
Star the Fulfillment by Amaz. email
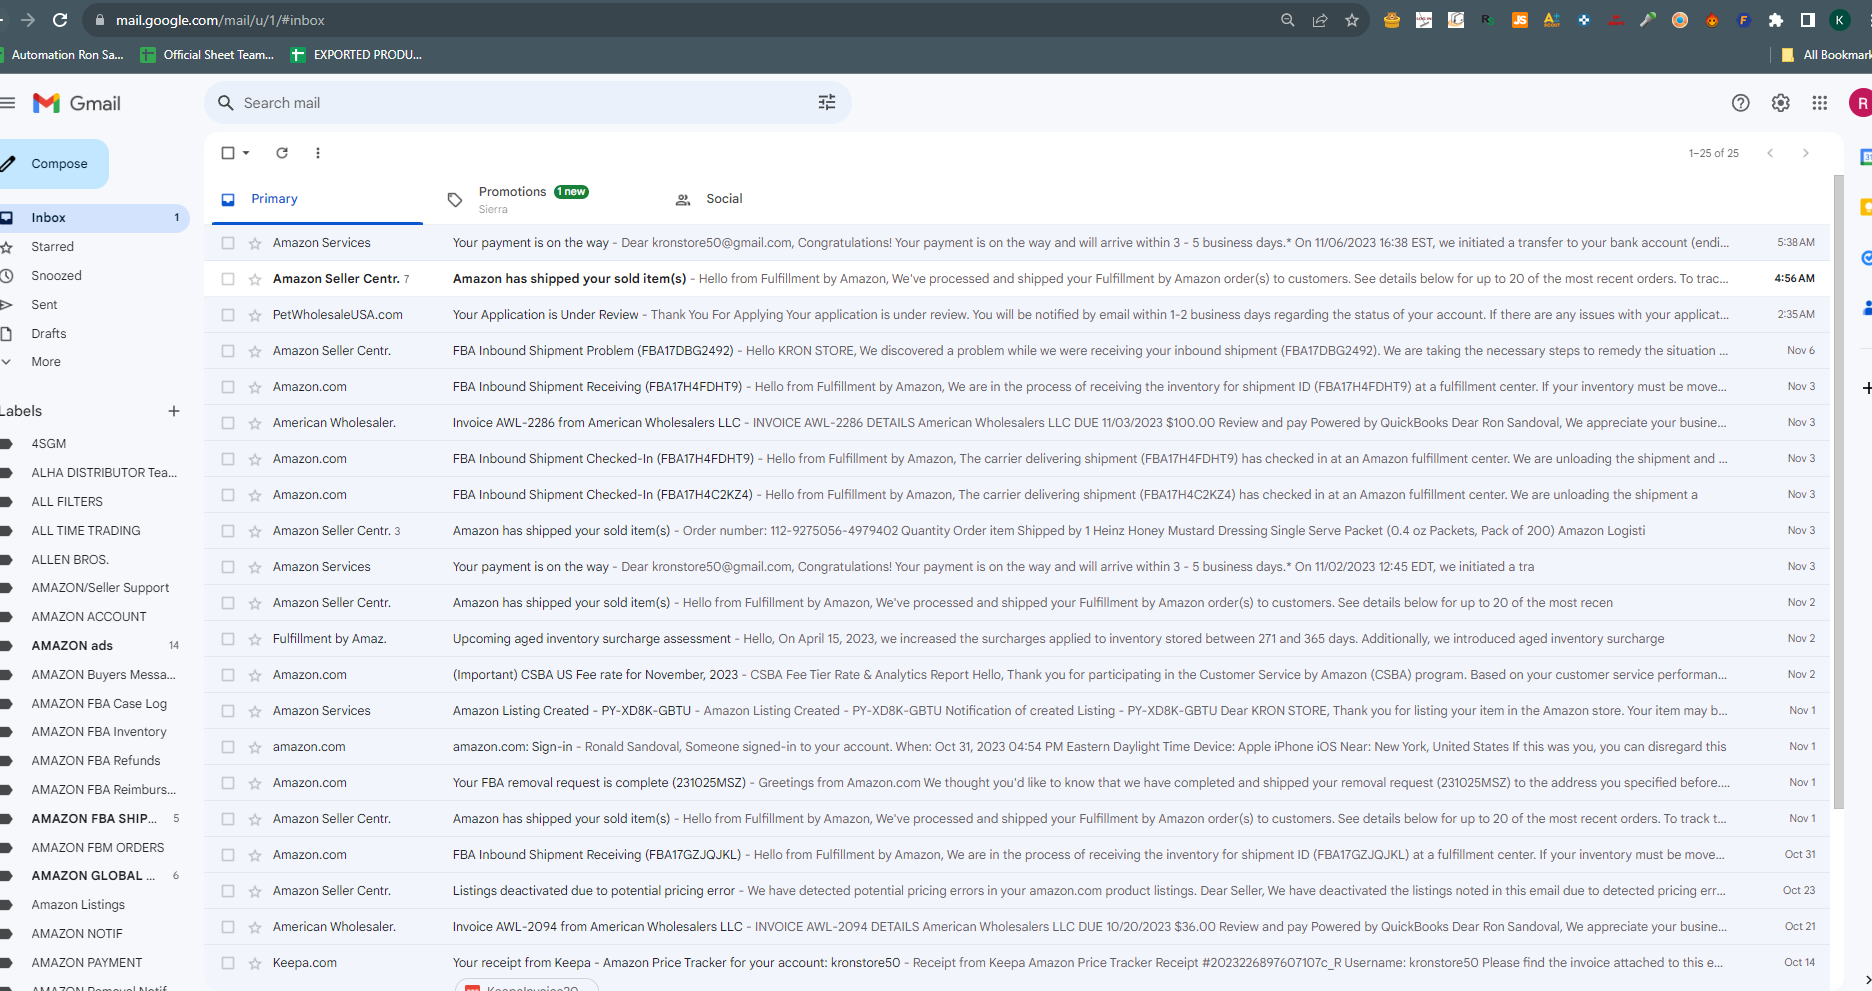255,639
